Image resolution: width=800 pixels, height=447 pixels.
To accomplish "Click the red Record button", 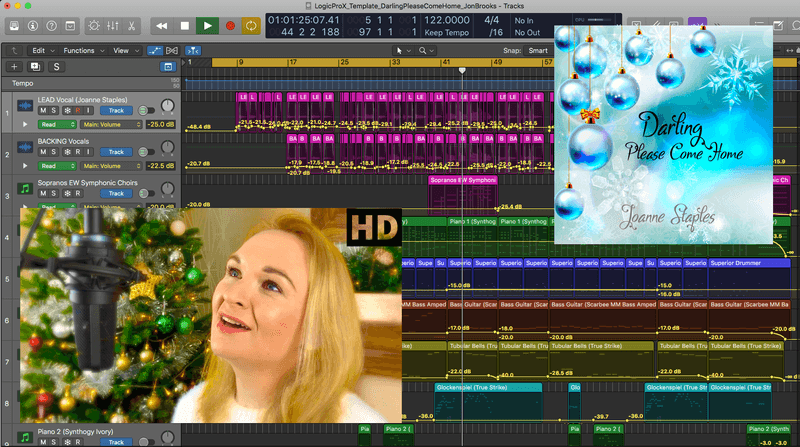I will (231, 26).
